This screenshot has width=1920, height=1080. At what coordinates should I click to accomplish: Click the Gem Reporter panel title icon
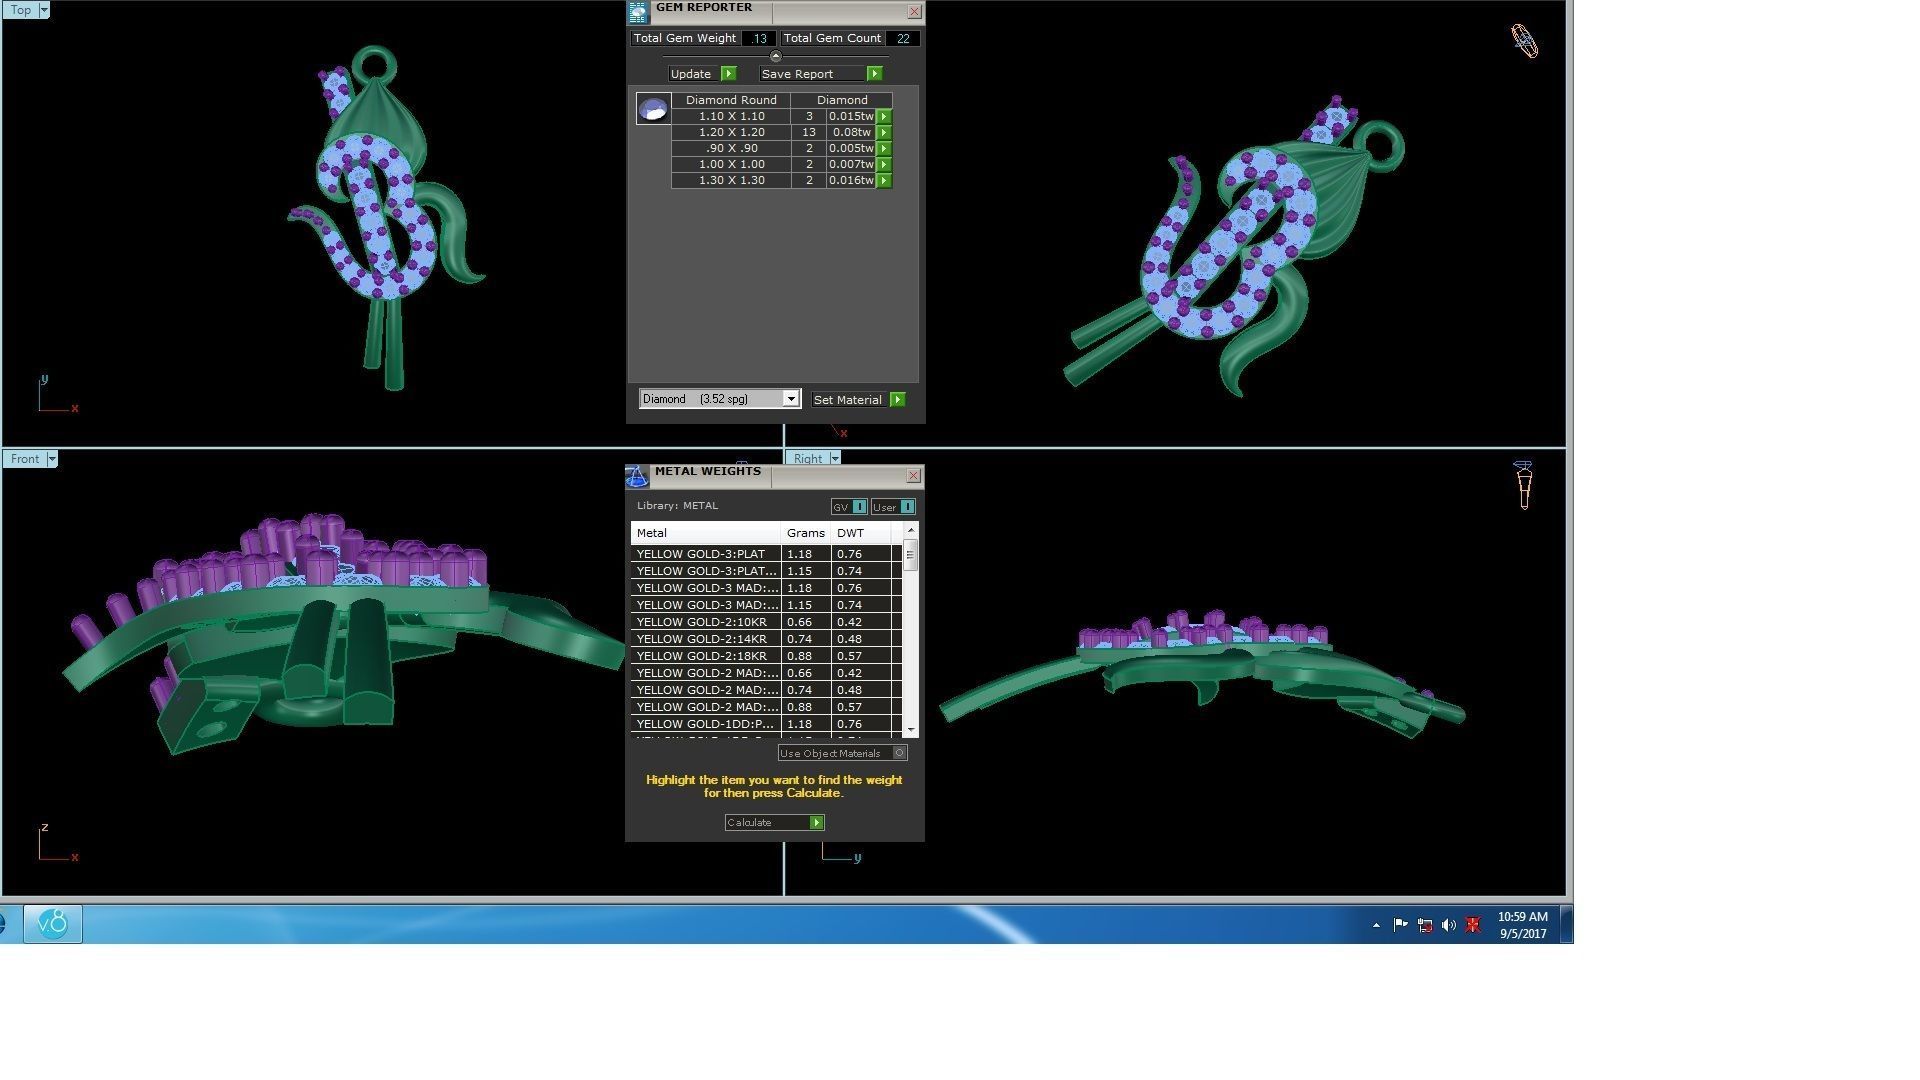coord(638,12)
